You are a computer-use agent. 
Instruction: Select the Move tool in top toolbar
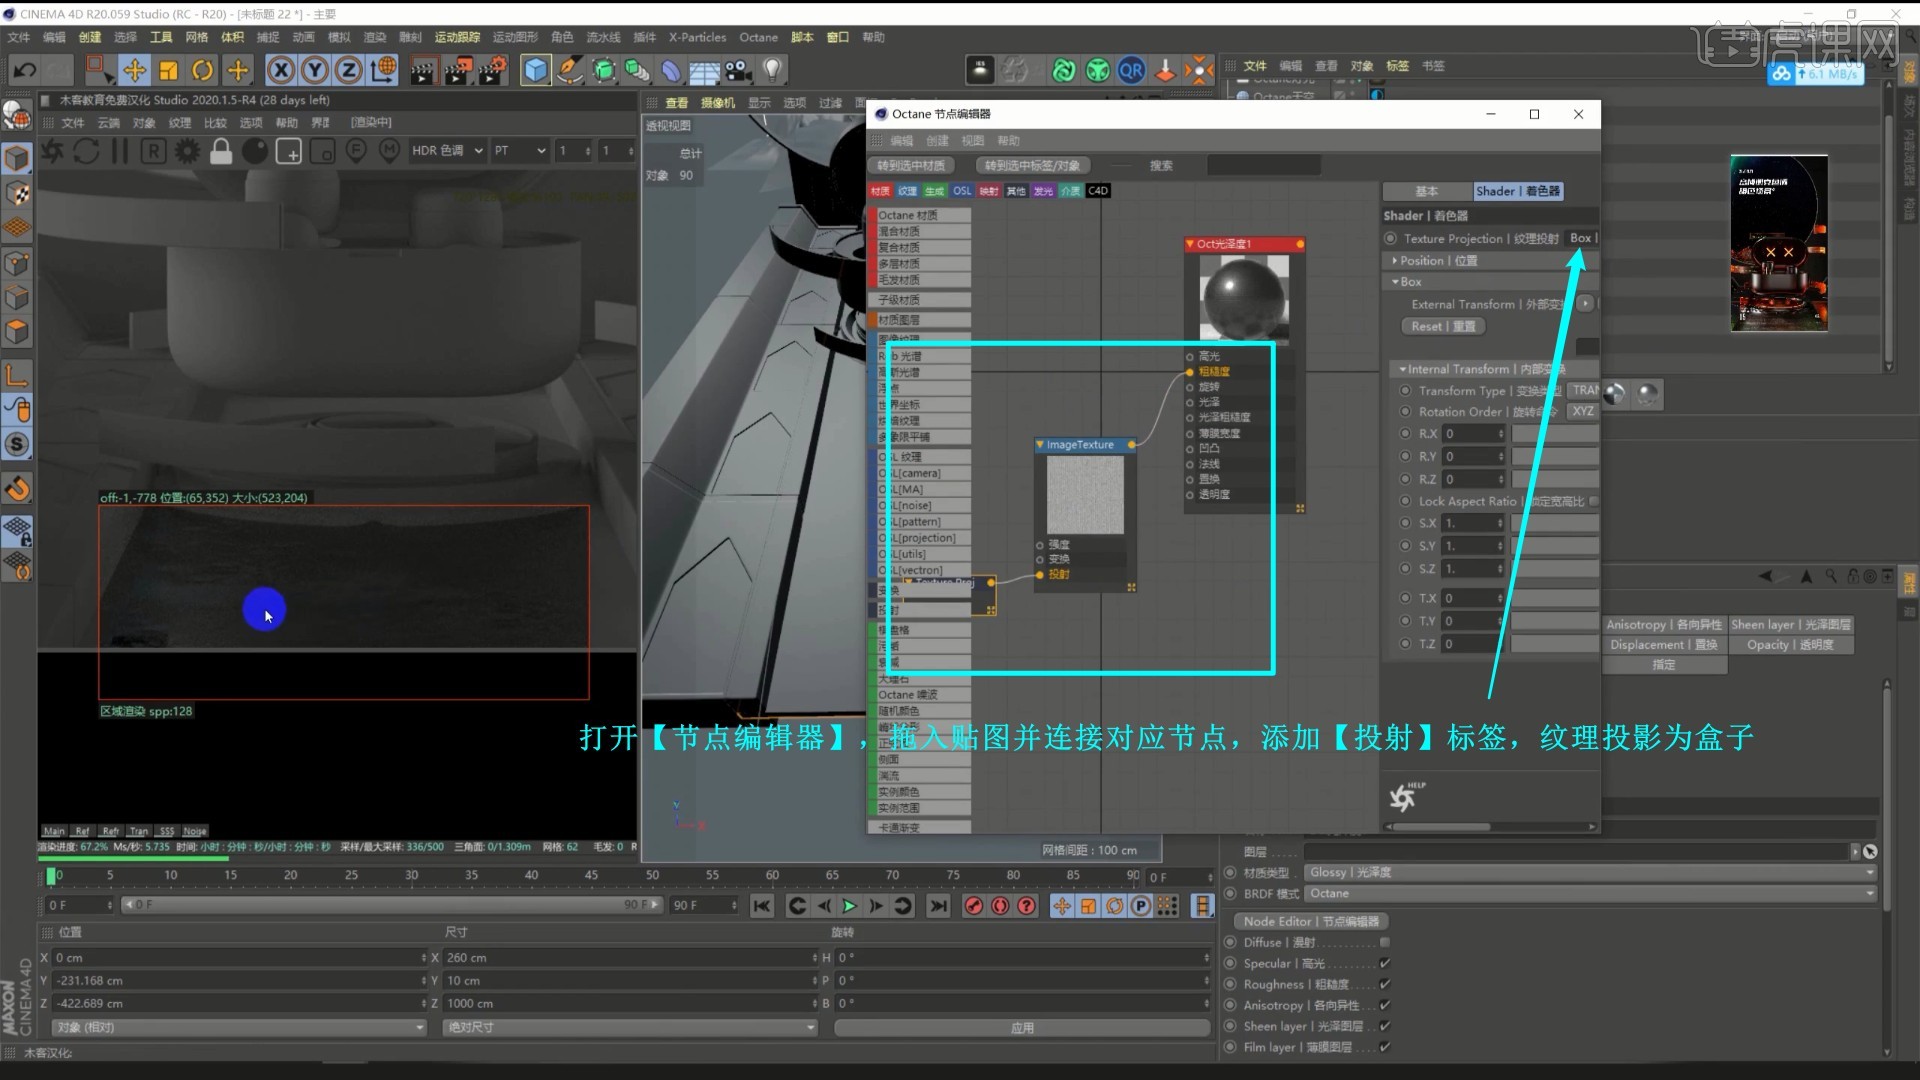coord(134,70)
